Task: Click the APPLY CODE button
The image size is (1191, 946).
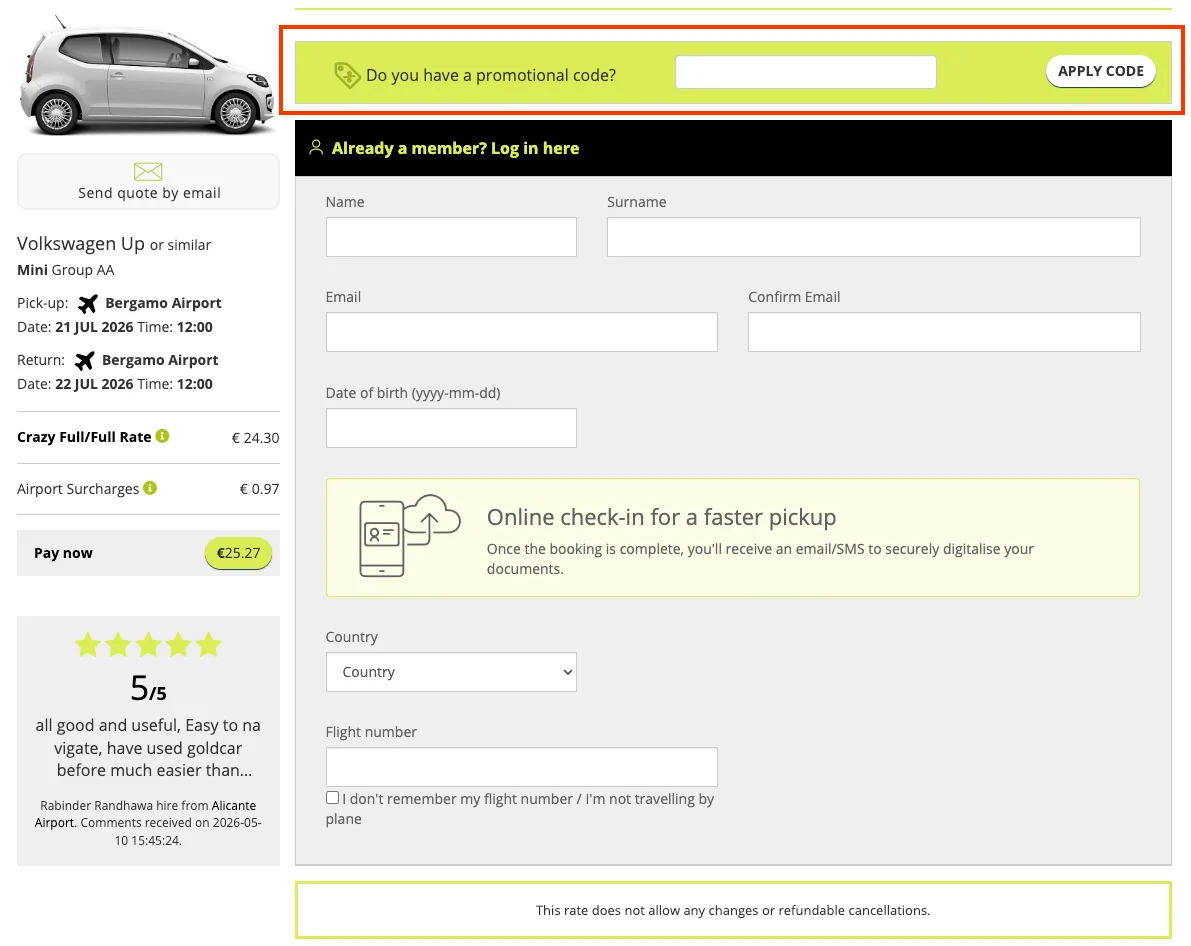Action: 1101,71
